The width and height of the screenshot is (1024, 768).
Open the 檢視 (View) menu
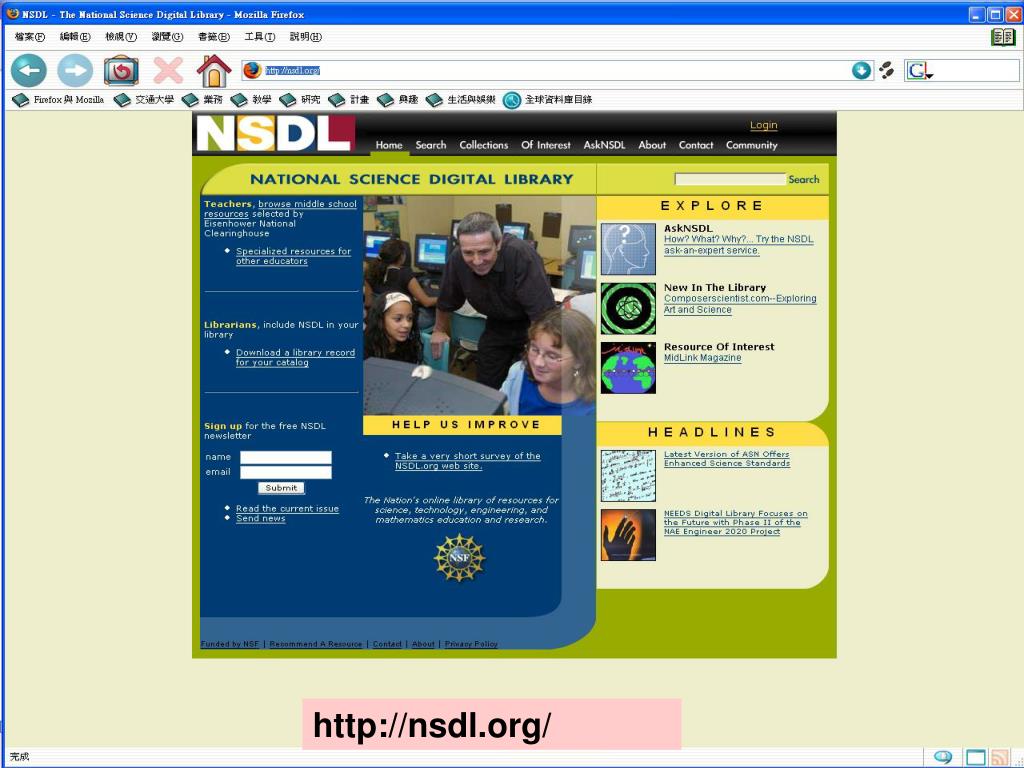(x=121, y=37)
